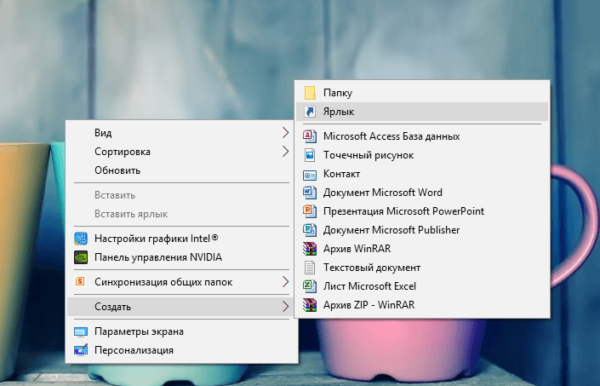Expand Синхронизация общих папок submenu arrow
This screenshot has width=600, height=386.
(x=285, y=282)
